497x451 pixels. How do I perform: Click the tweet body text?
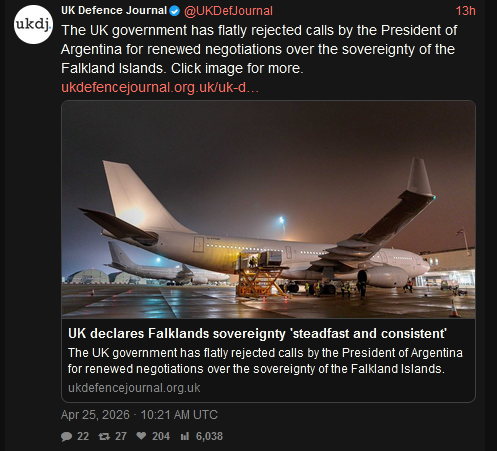[x=259, y=49]
